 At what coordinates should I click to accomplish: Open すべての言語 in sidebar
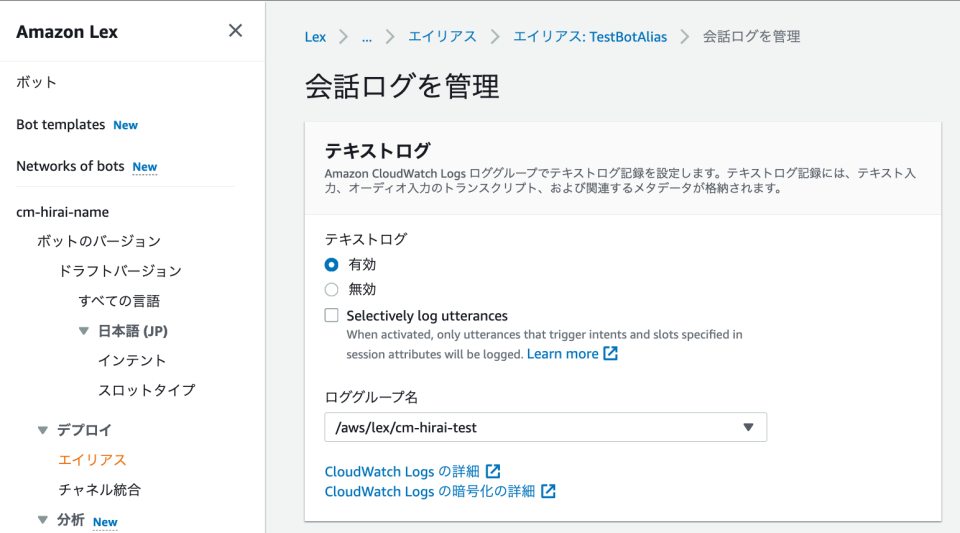pyautogui.click(x=119, y=300)
